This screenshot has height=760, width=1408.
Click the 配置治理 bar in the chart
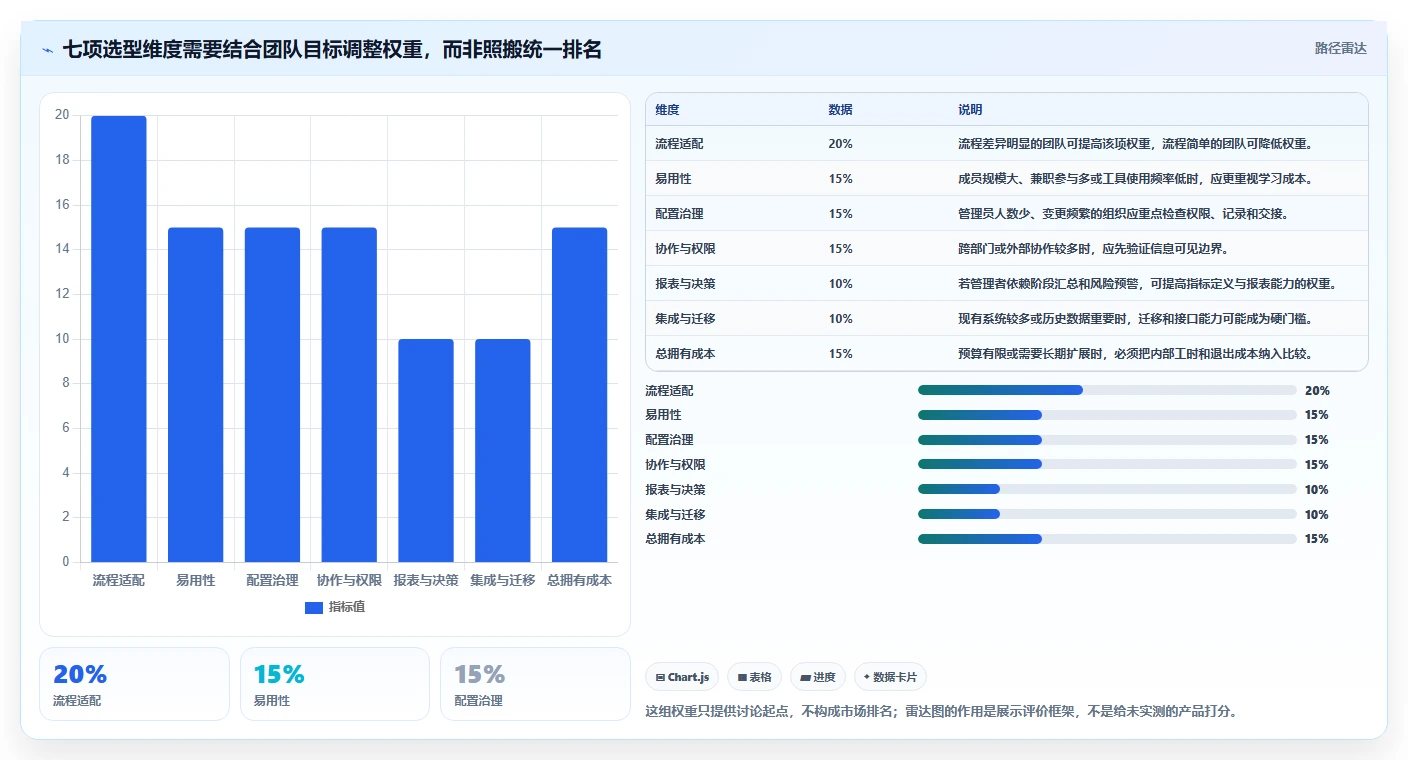click(272, 395)
